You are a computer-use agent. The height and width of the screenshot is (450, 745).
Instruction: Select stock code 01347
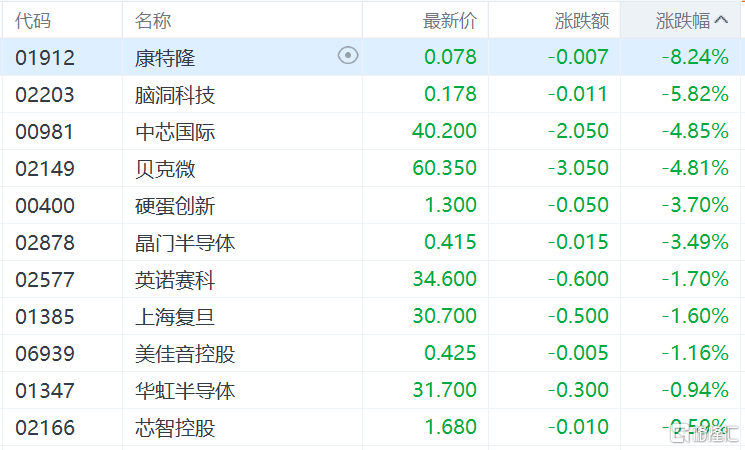coord(45,391)
